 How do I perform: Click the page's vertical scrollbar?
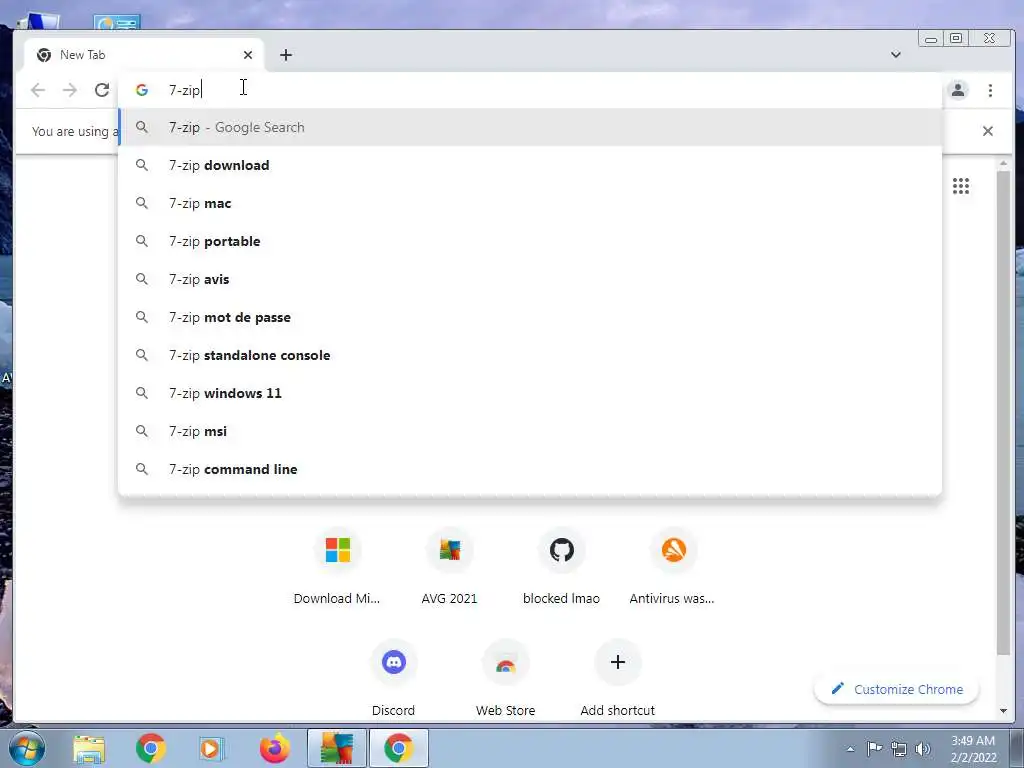[1003, 411]
